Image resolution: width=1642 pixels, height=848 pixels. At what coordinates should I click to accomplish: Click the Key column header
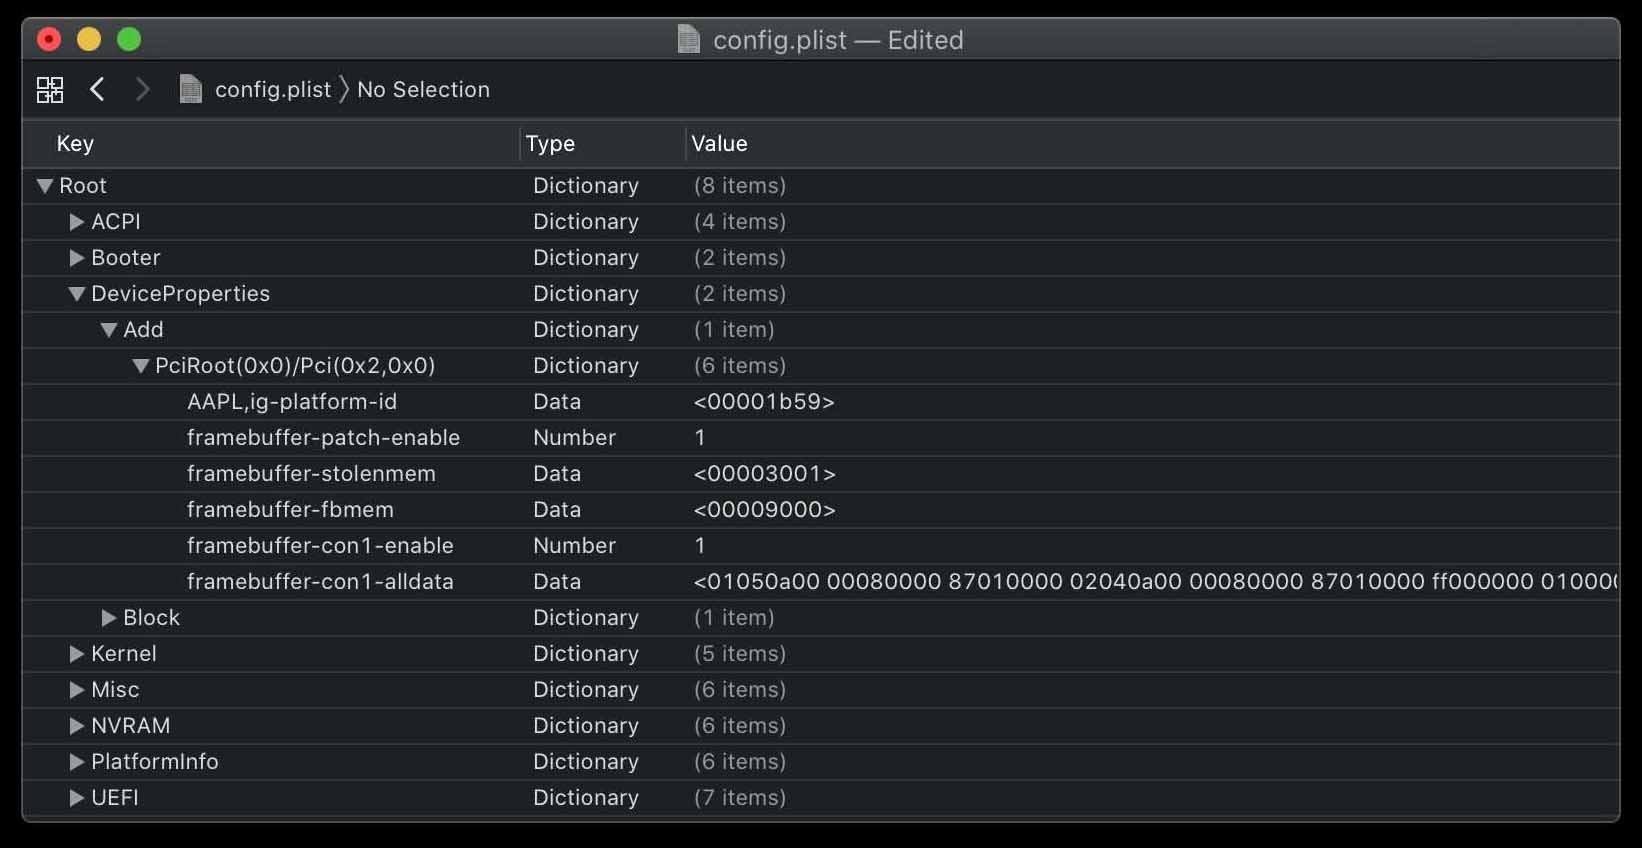tap(75, 144)
